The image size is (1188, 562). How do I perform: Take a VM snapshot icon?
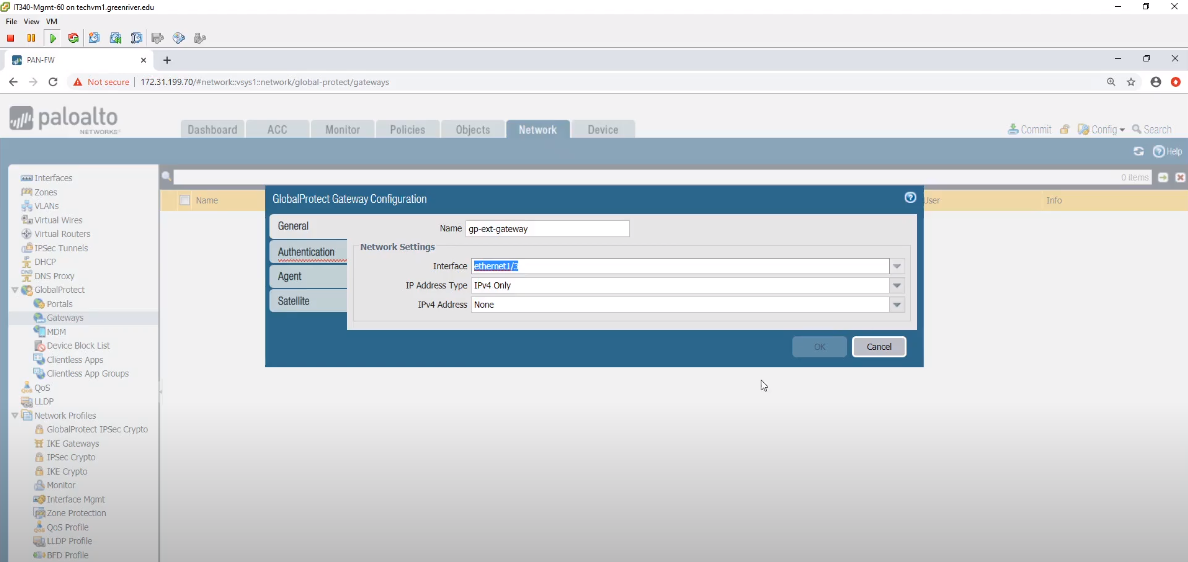(94, 38)
